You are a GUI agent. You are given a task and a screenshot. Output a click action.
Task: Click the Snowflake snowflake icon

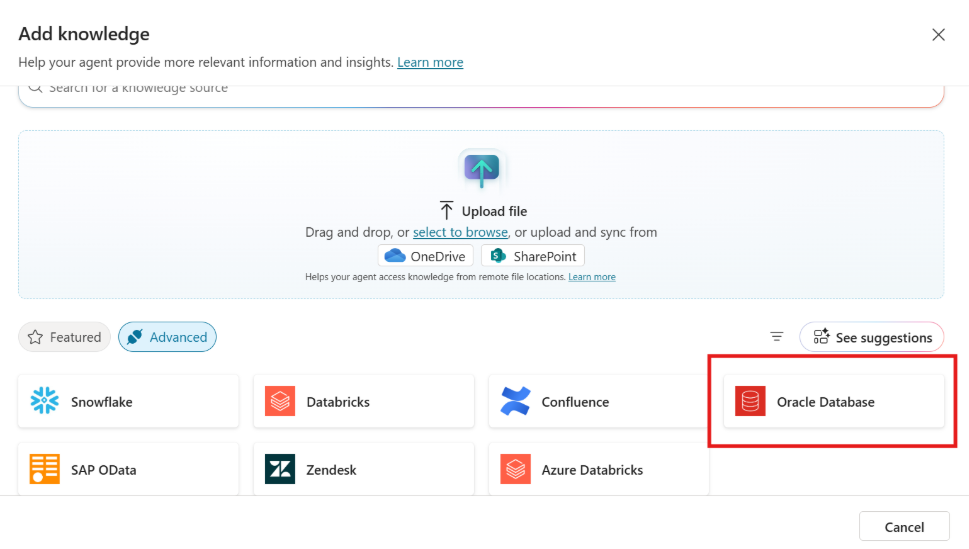(44, 401)
